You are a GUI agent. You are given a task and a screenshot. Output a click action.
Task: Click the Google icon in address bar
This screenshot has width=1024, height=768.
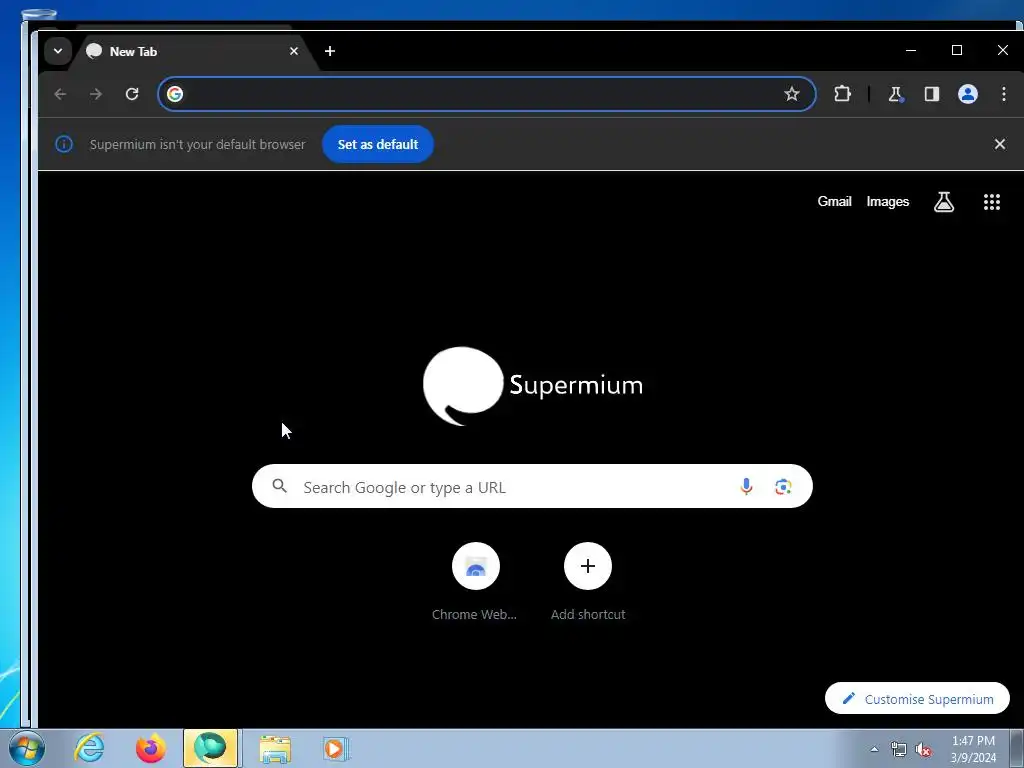[x=175, y=94]
